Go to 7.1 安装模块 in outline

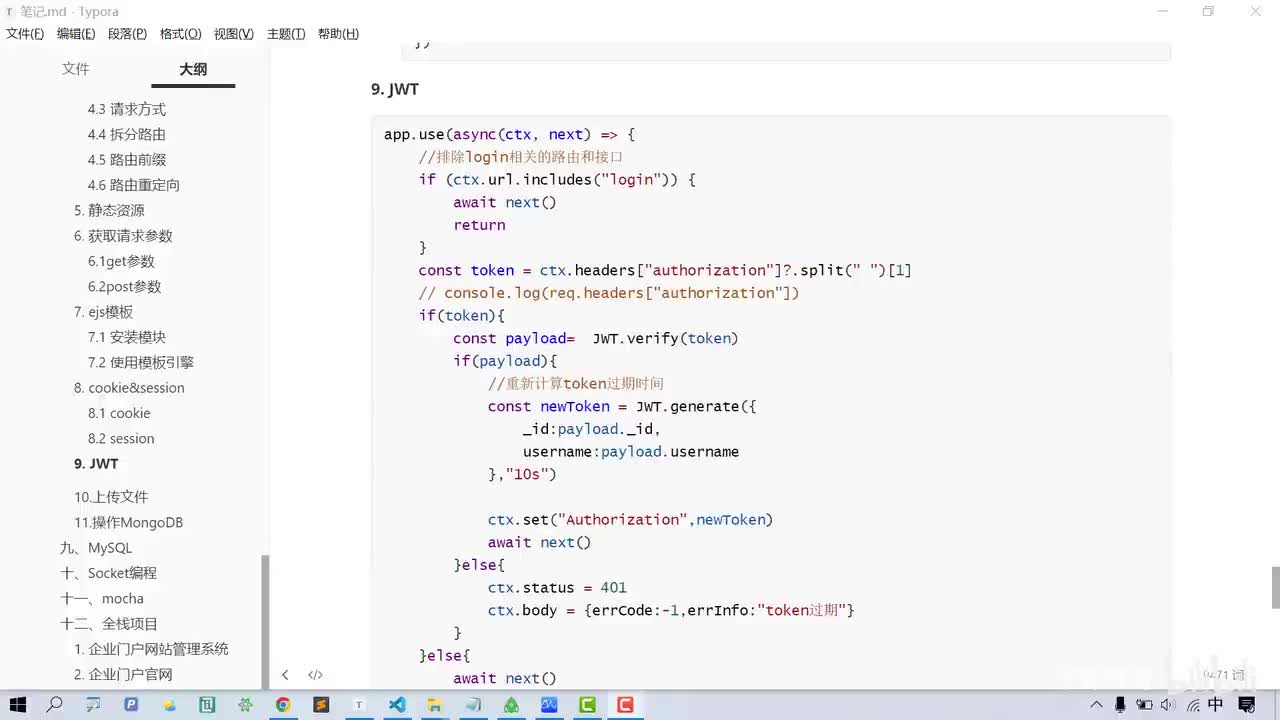tap(127, 337)
